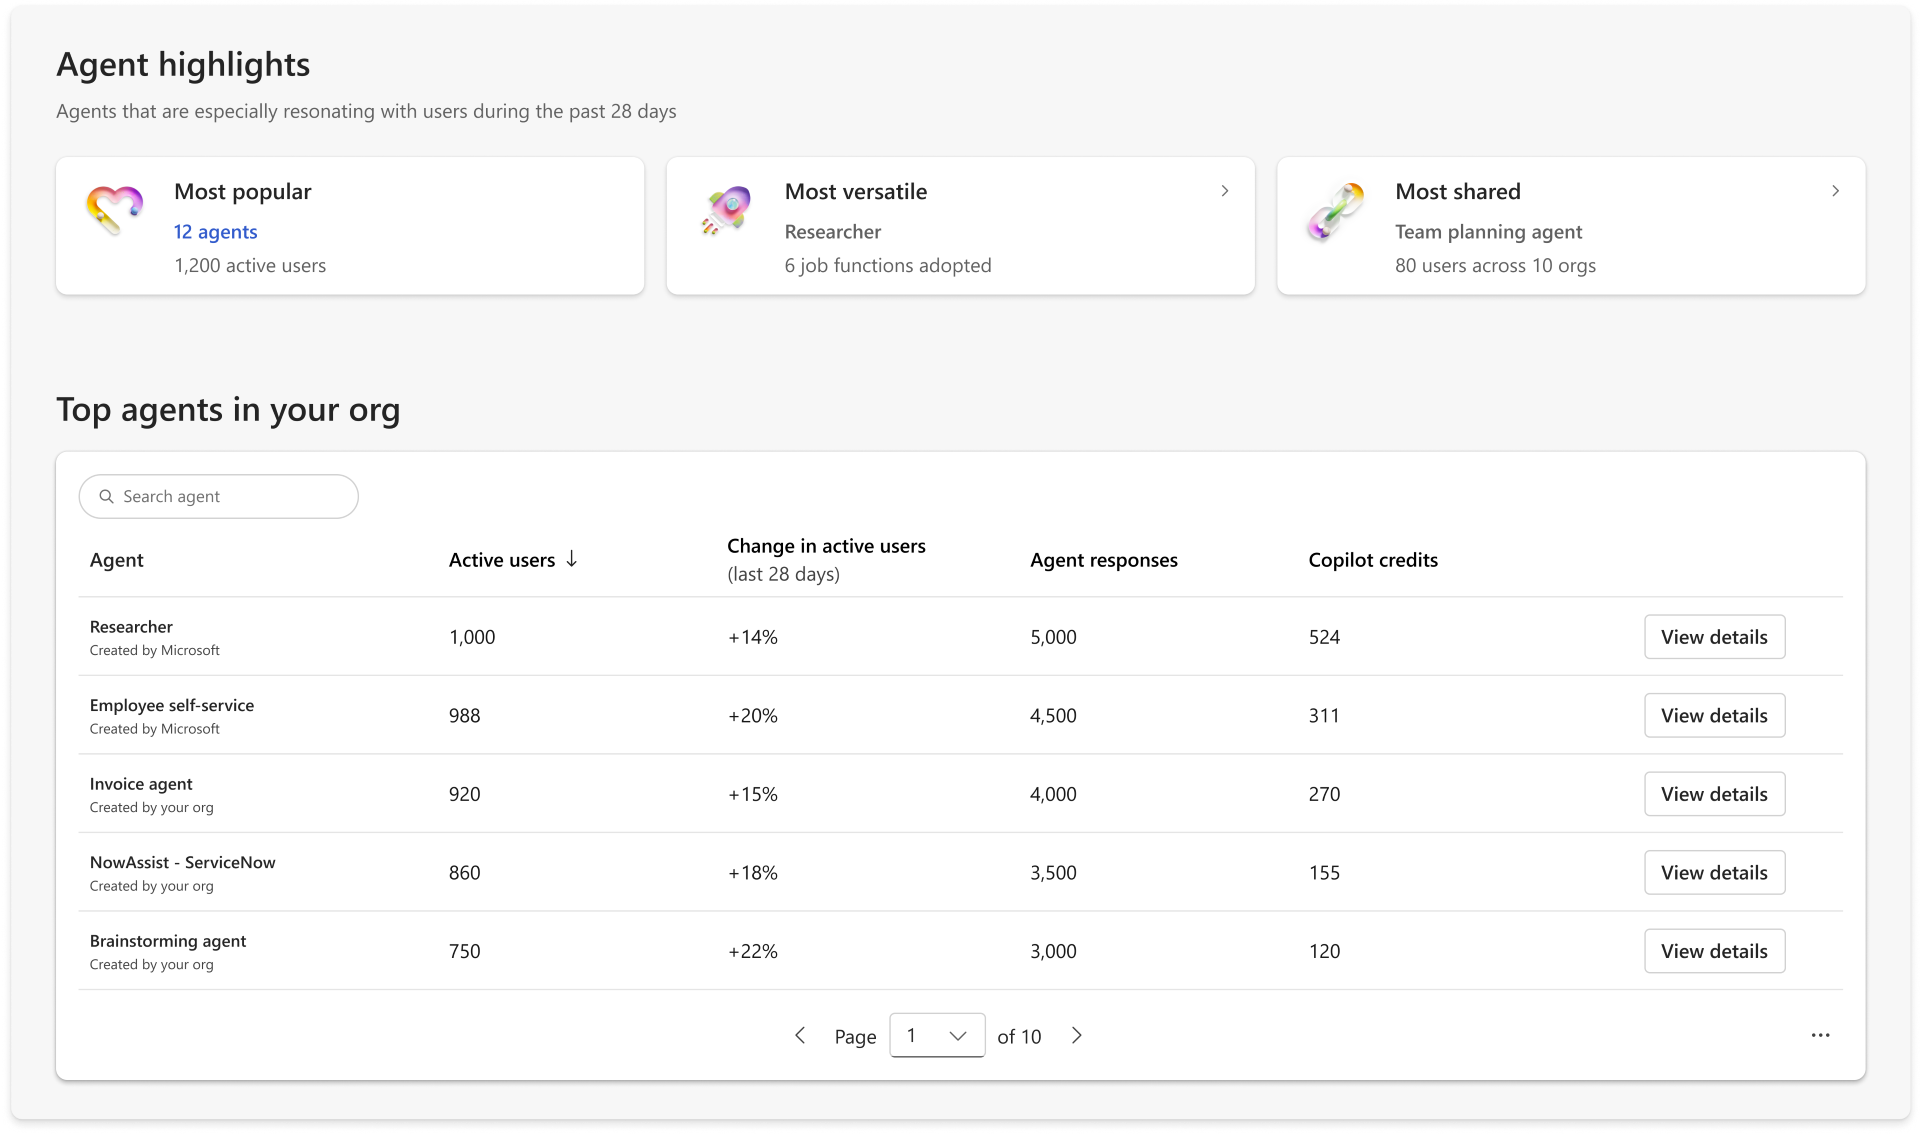This screenshot has height=1134, width=1920.
Task: Go to previous page with left arrow
Action: click(x=800, y=1036)
